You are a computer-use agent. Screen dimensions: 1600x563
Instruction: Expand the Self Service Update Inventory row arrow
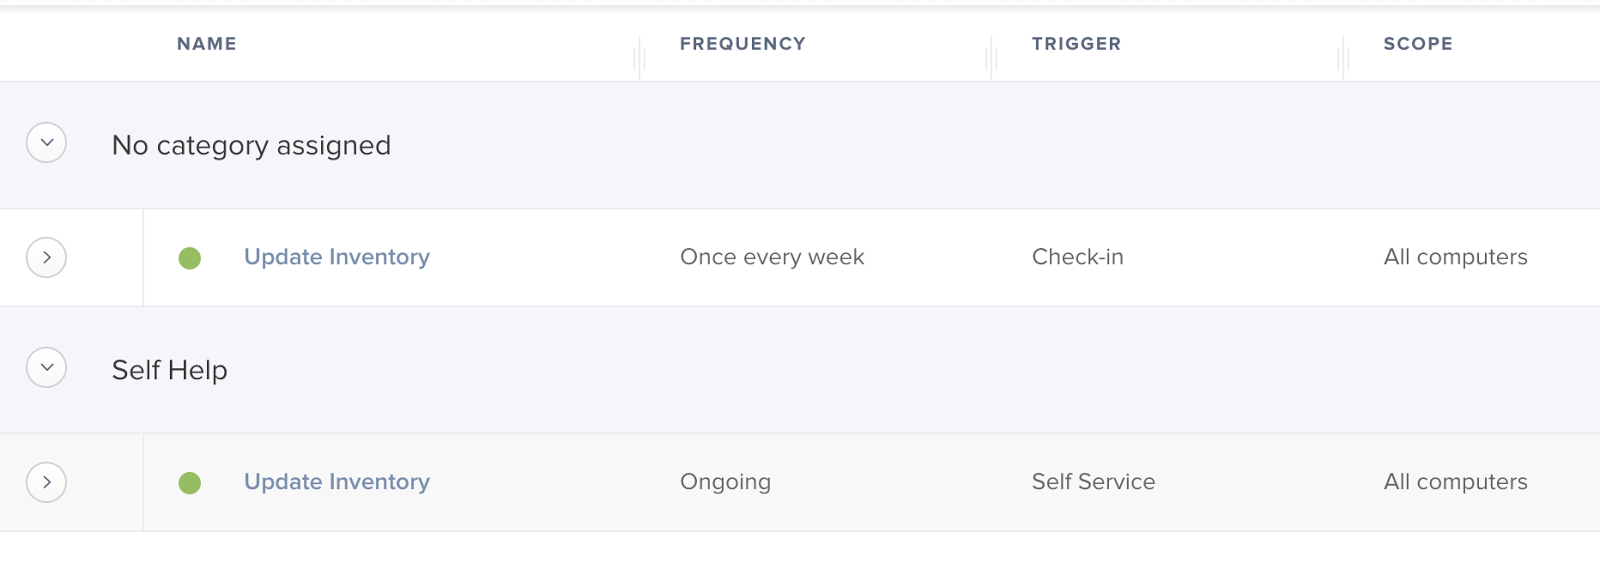click(46, 483)
